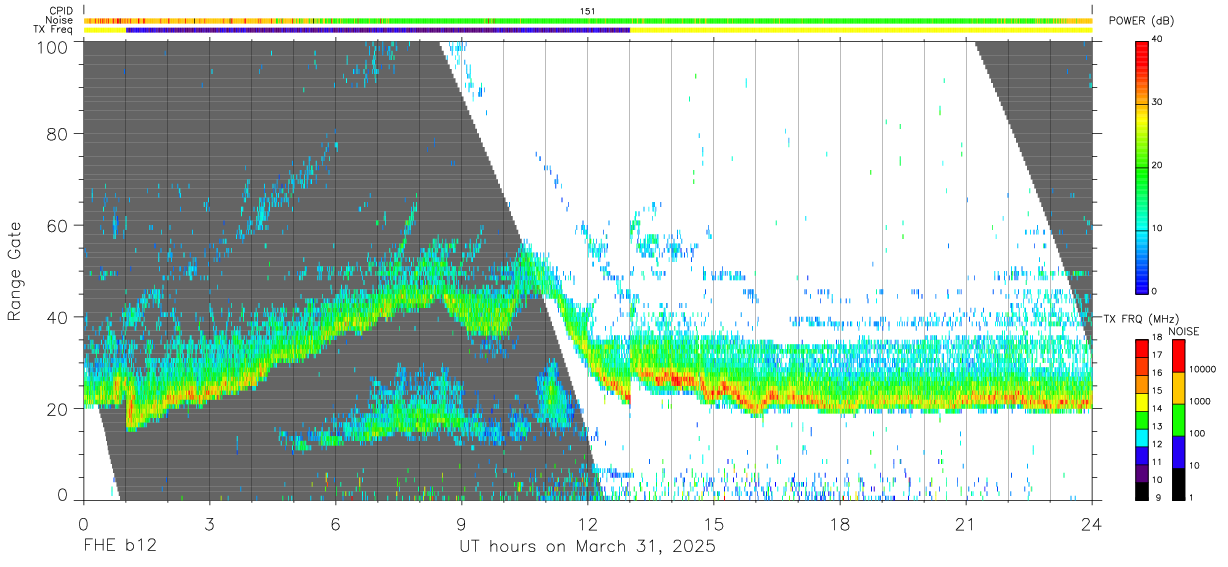Viewport: 1228px width, 567px height.
Task: Click range gate tick label '60'
Action: tap(59, 226)
